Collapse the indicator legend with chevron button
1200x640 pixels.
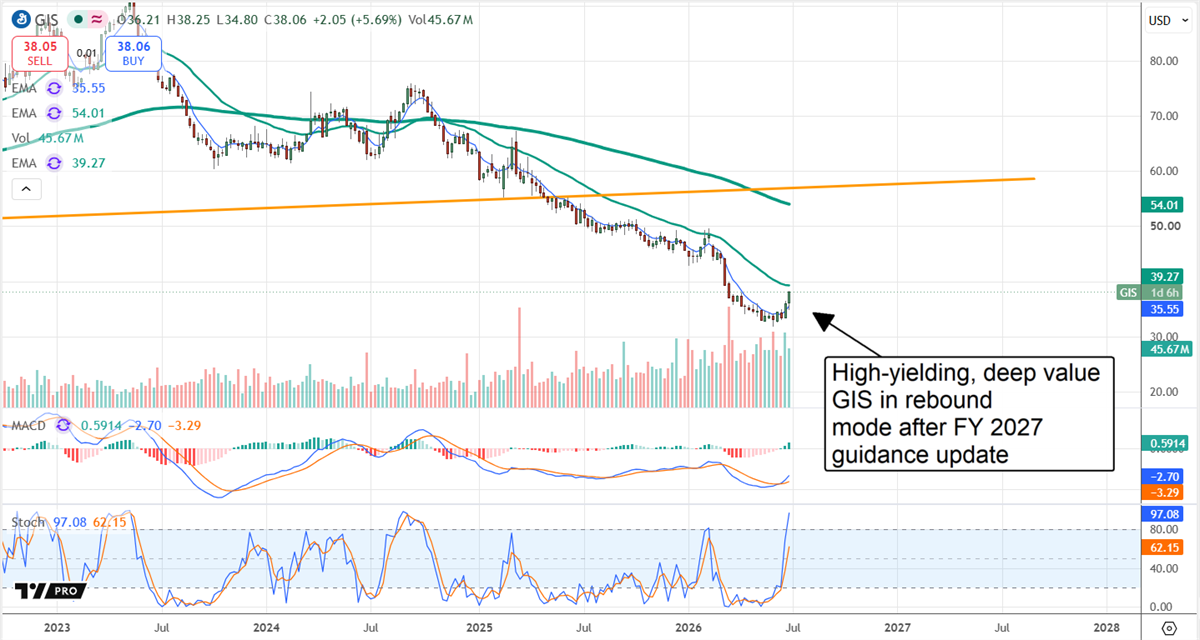pyautogui.click(x=26, y=188)
